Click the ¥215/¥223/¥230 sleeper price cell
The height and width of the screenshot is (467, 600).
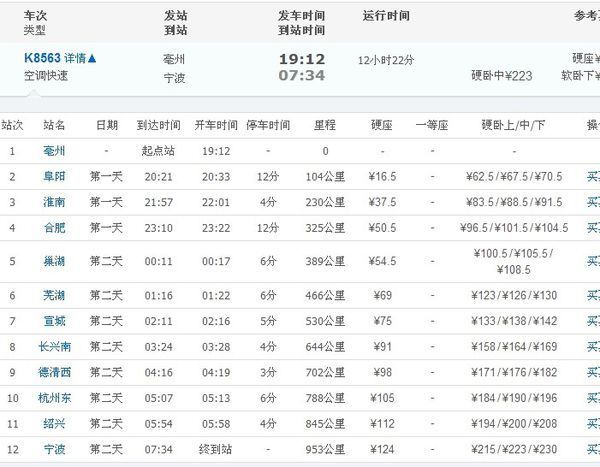pyautogui.click(x=514, y=449)
